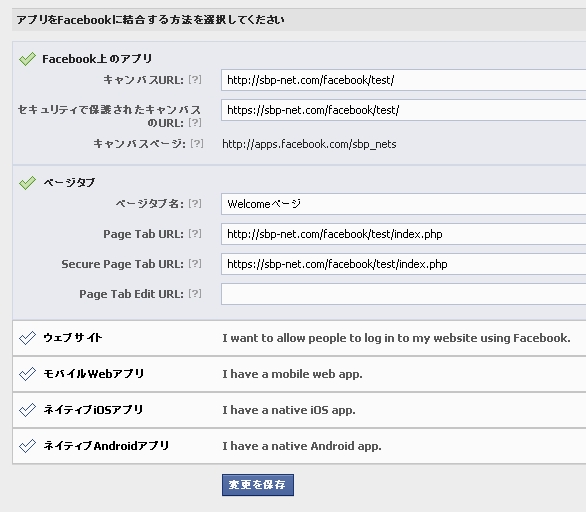Click text 'I have a native iOS app.'
Image resolution: width=586 pixels, height=512 pixels.
(x=289, y=410)
